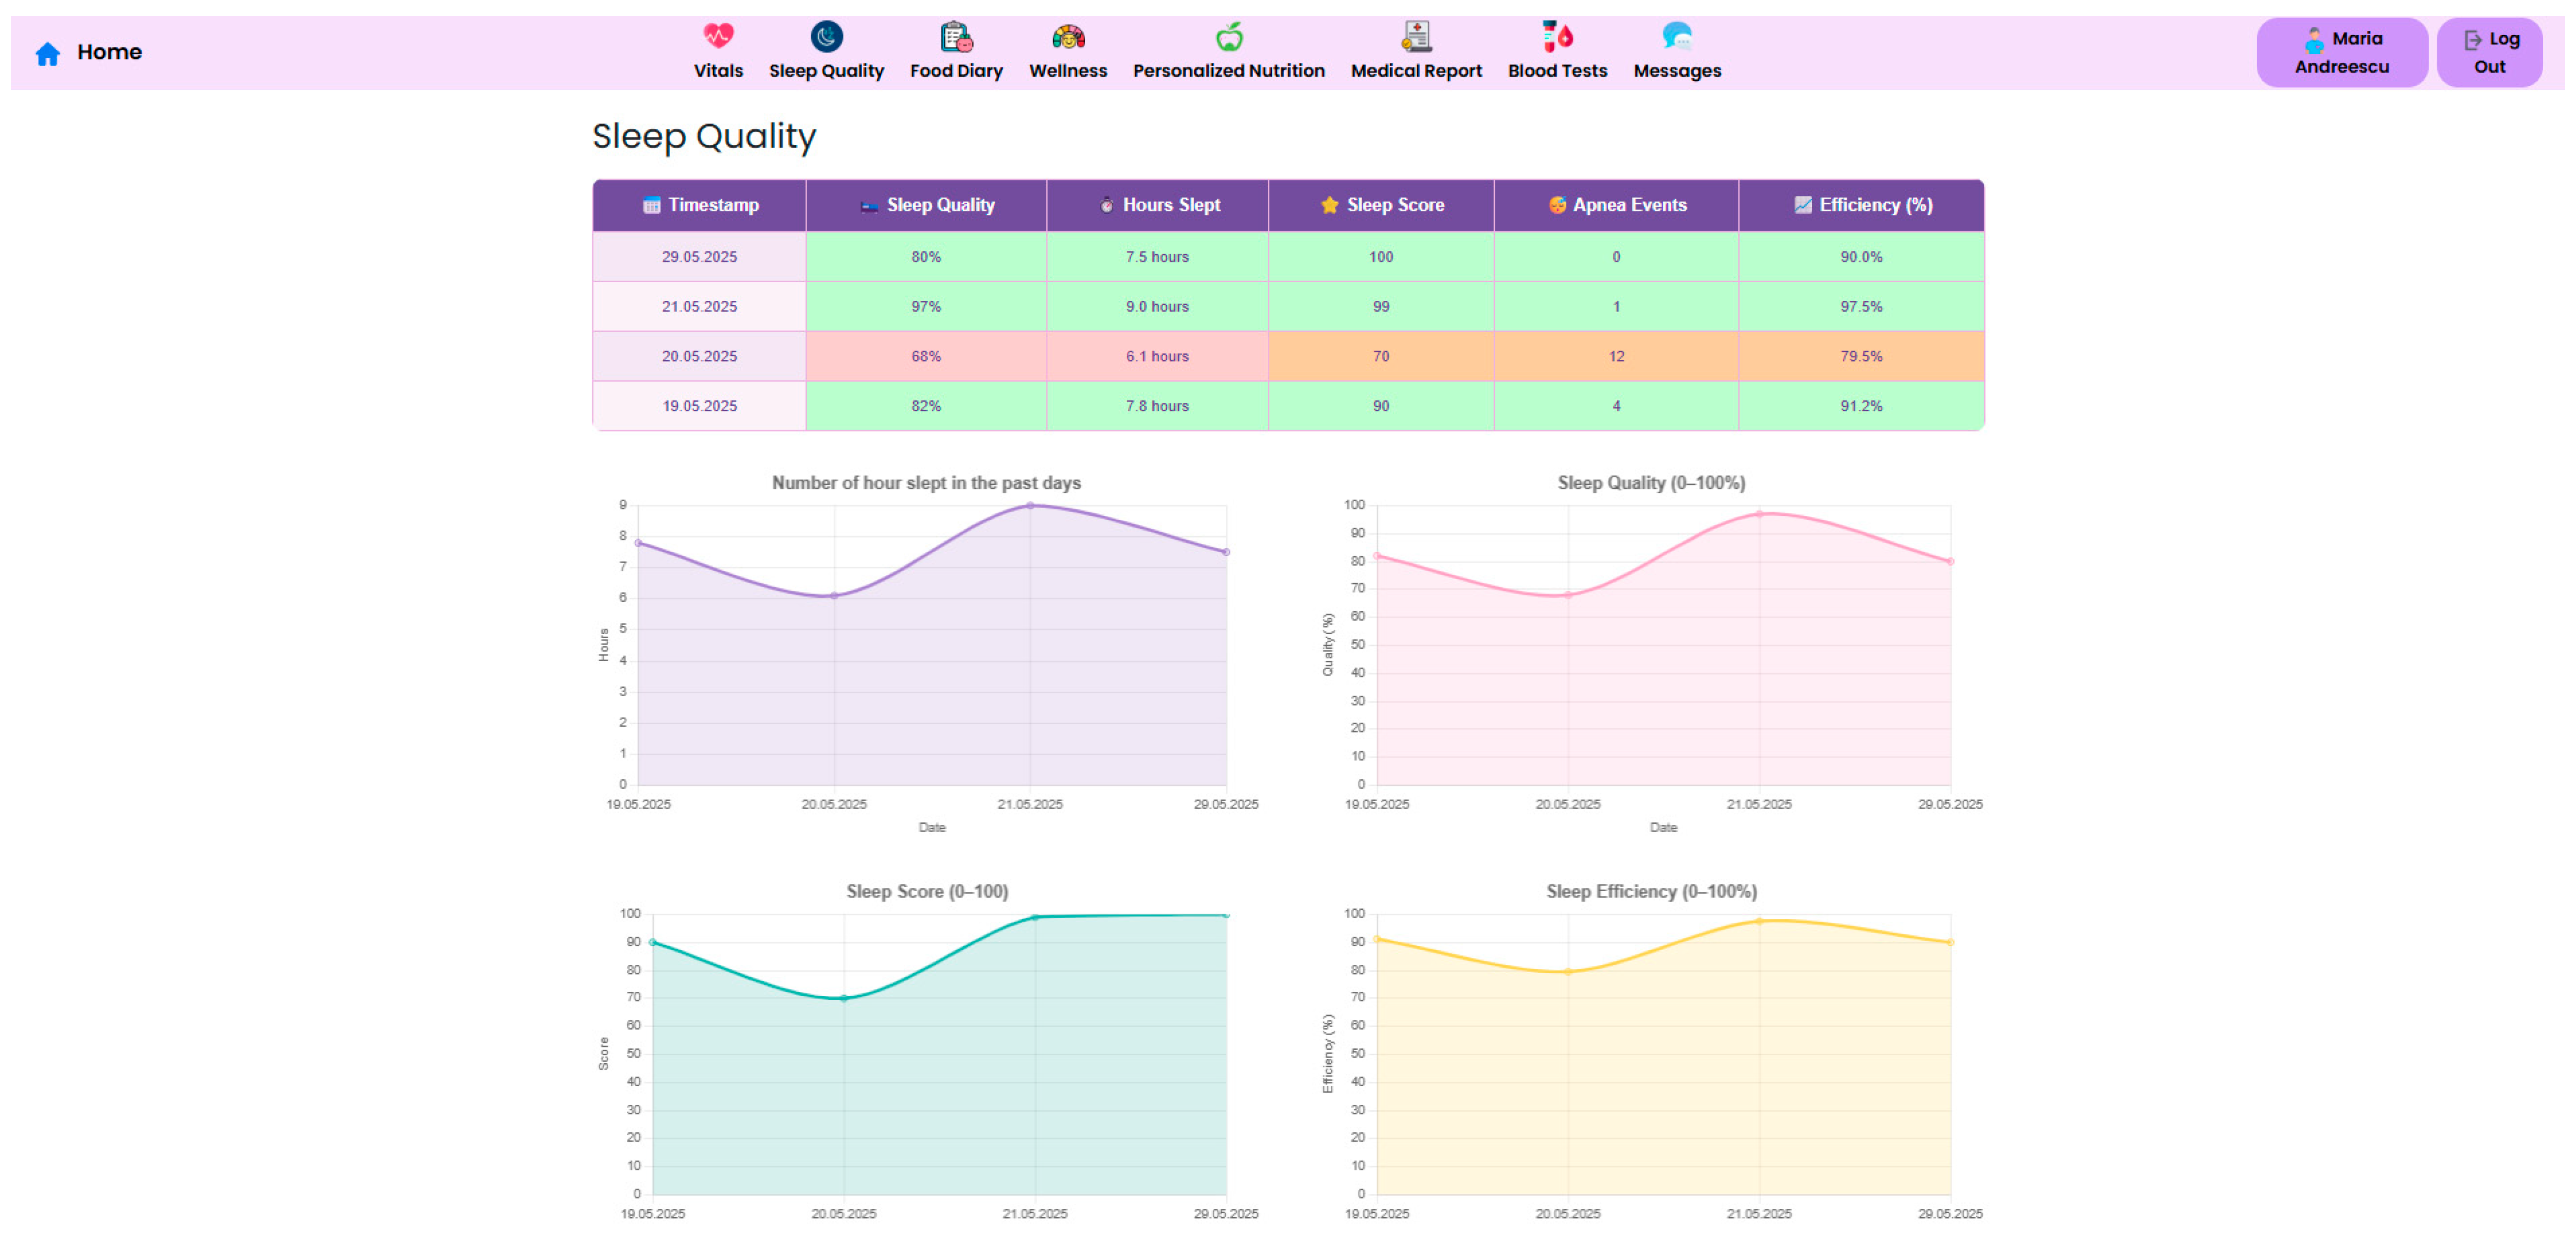Click the blue Home house icon
Screen dimensions: 2576x1233
(x=48, y=53)
